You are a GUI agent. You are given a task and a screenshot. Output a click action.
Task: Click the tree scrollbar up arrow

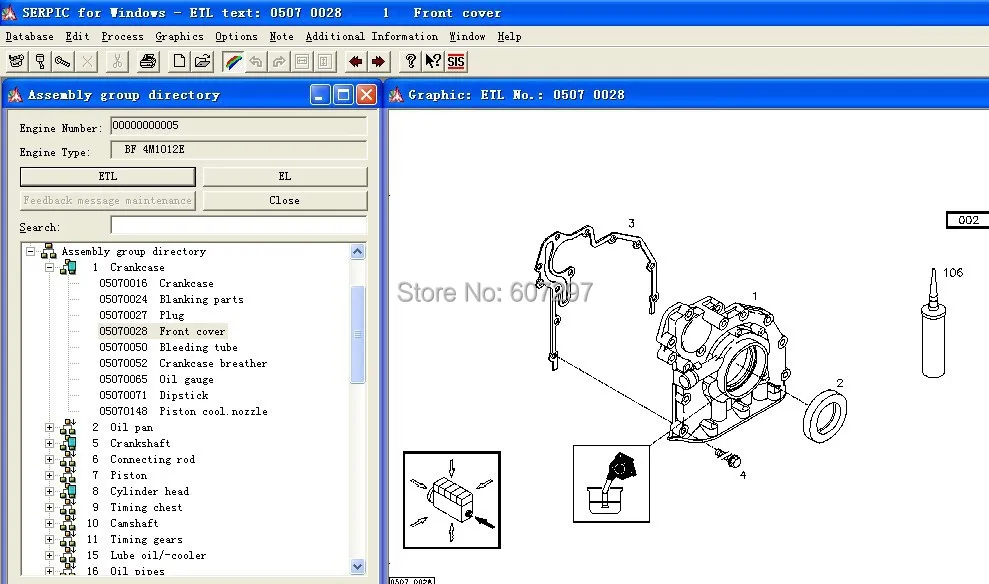(358, 252)
